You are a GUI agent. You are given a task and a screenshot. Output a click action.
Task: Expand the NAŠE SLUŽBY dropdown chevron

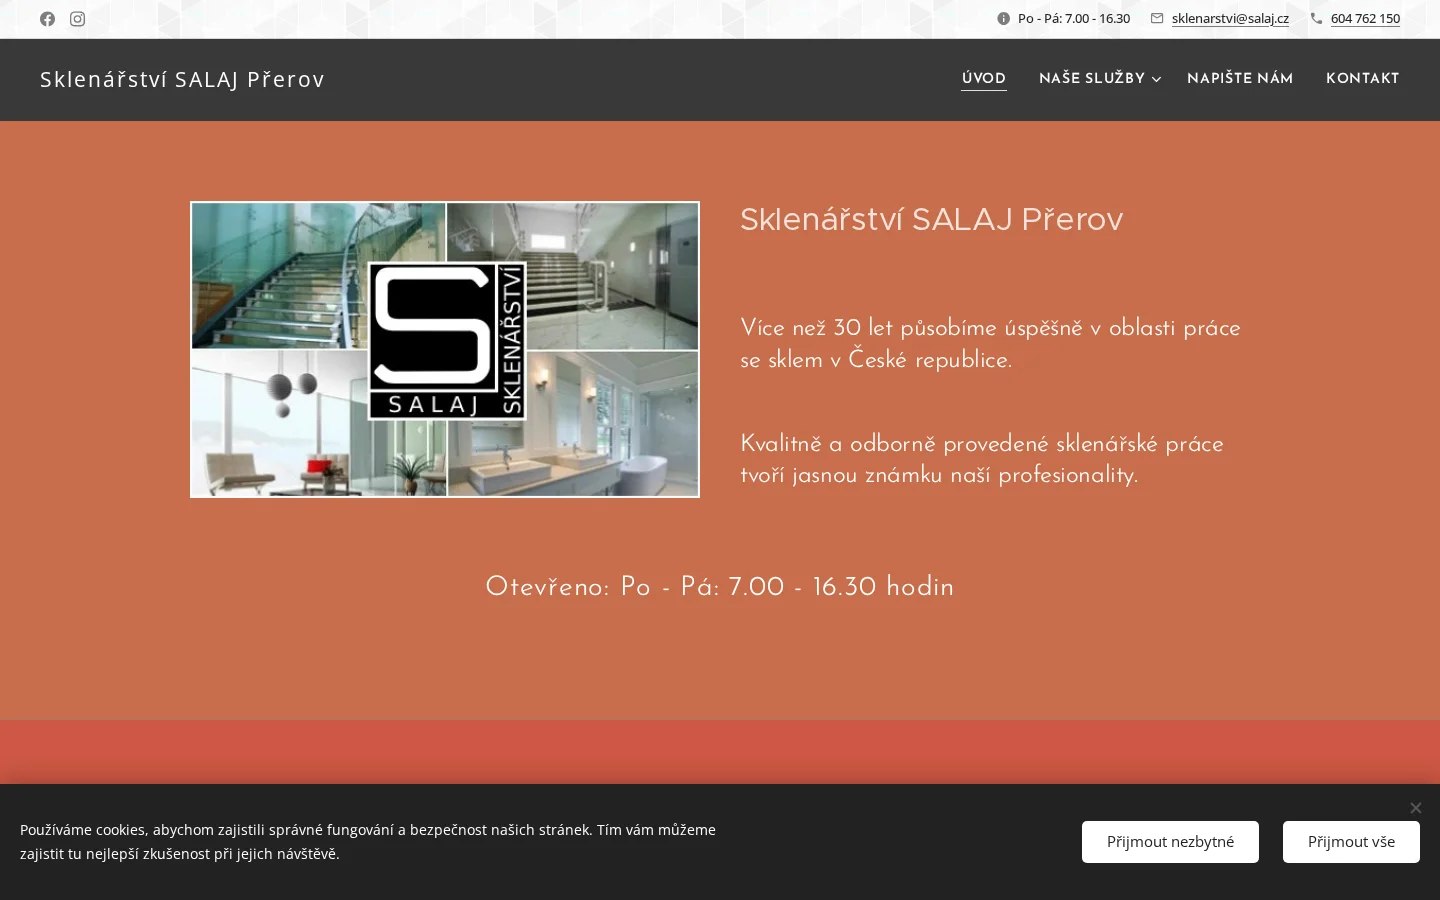(x=1156, y=80)
